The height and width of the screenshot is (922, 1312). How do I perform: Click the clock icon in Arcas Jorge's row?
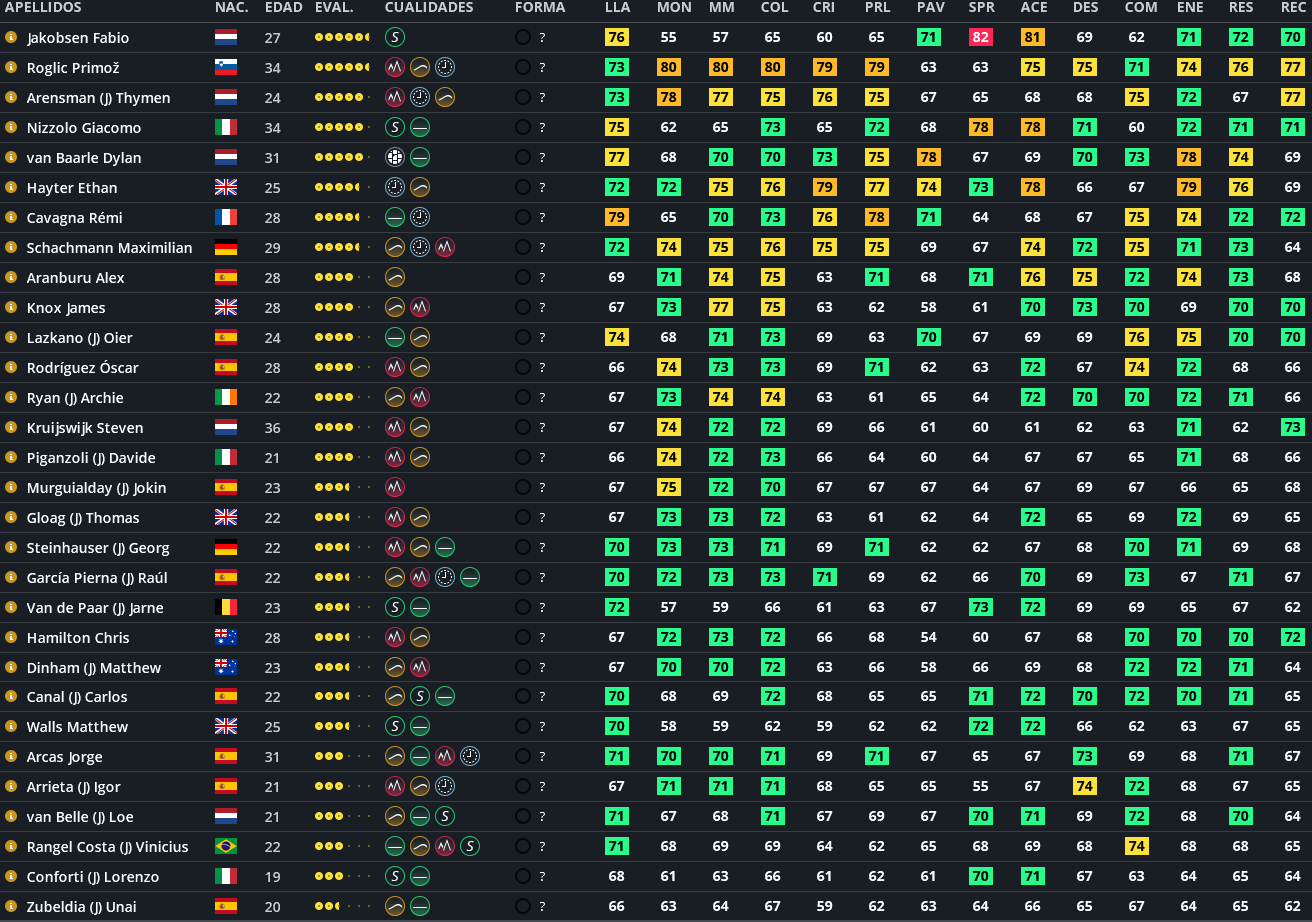coord(470,757)
